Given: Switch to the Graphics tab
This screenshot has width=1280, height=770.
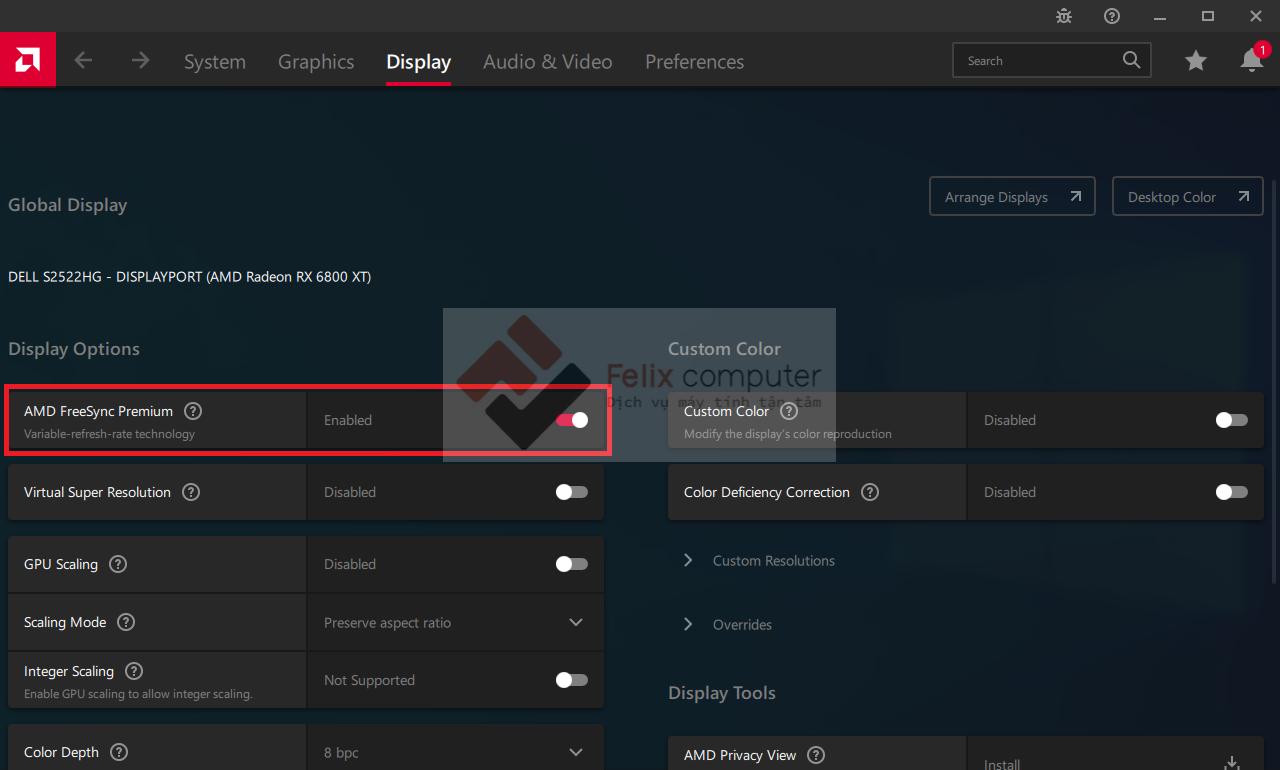Looking at the screenshot, I should point(316,62).
